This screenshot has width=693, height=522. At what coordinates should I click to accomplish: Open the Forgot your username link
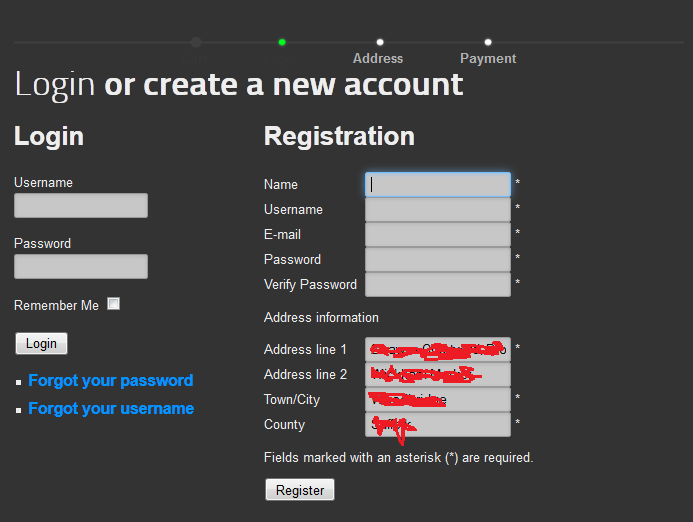tap(111, 408)
